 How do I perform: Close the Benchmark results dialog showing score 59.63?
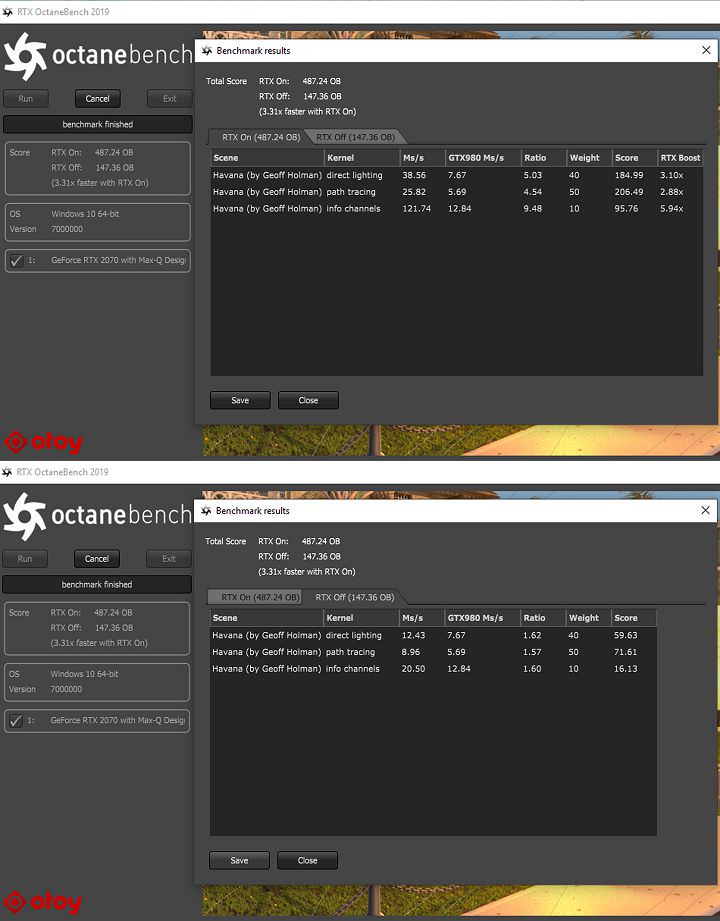point(706,510)
